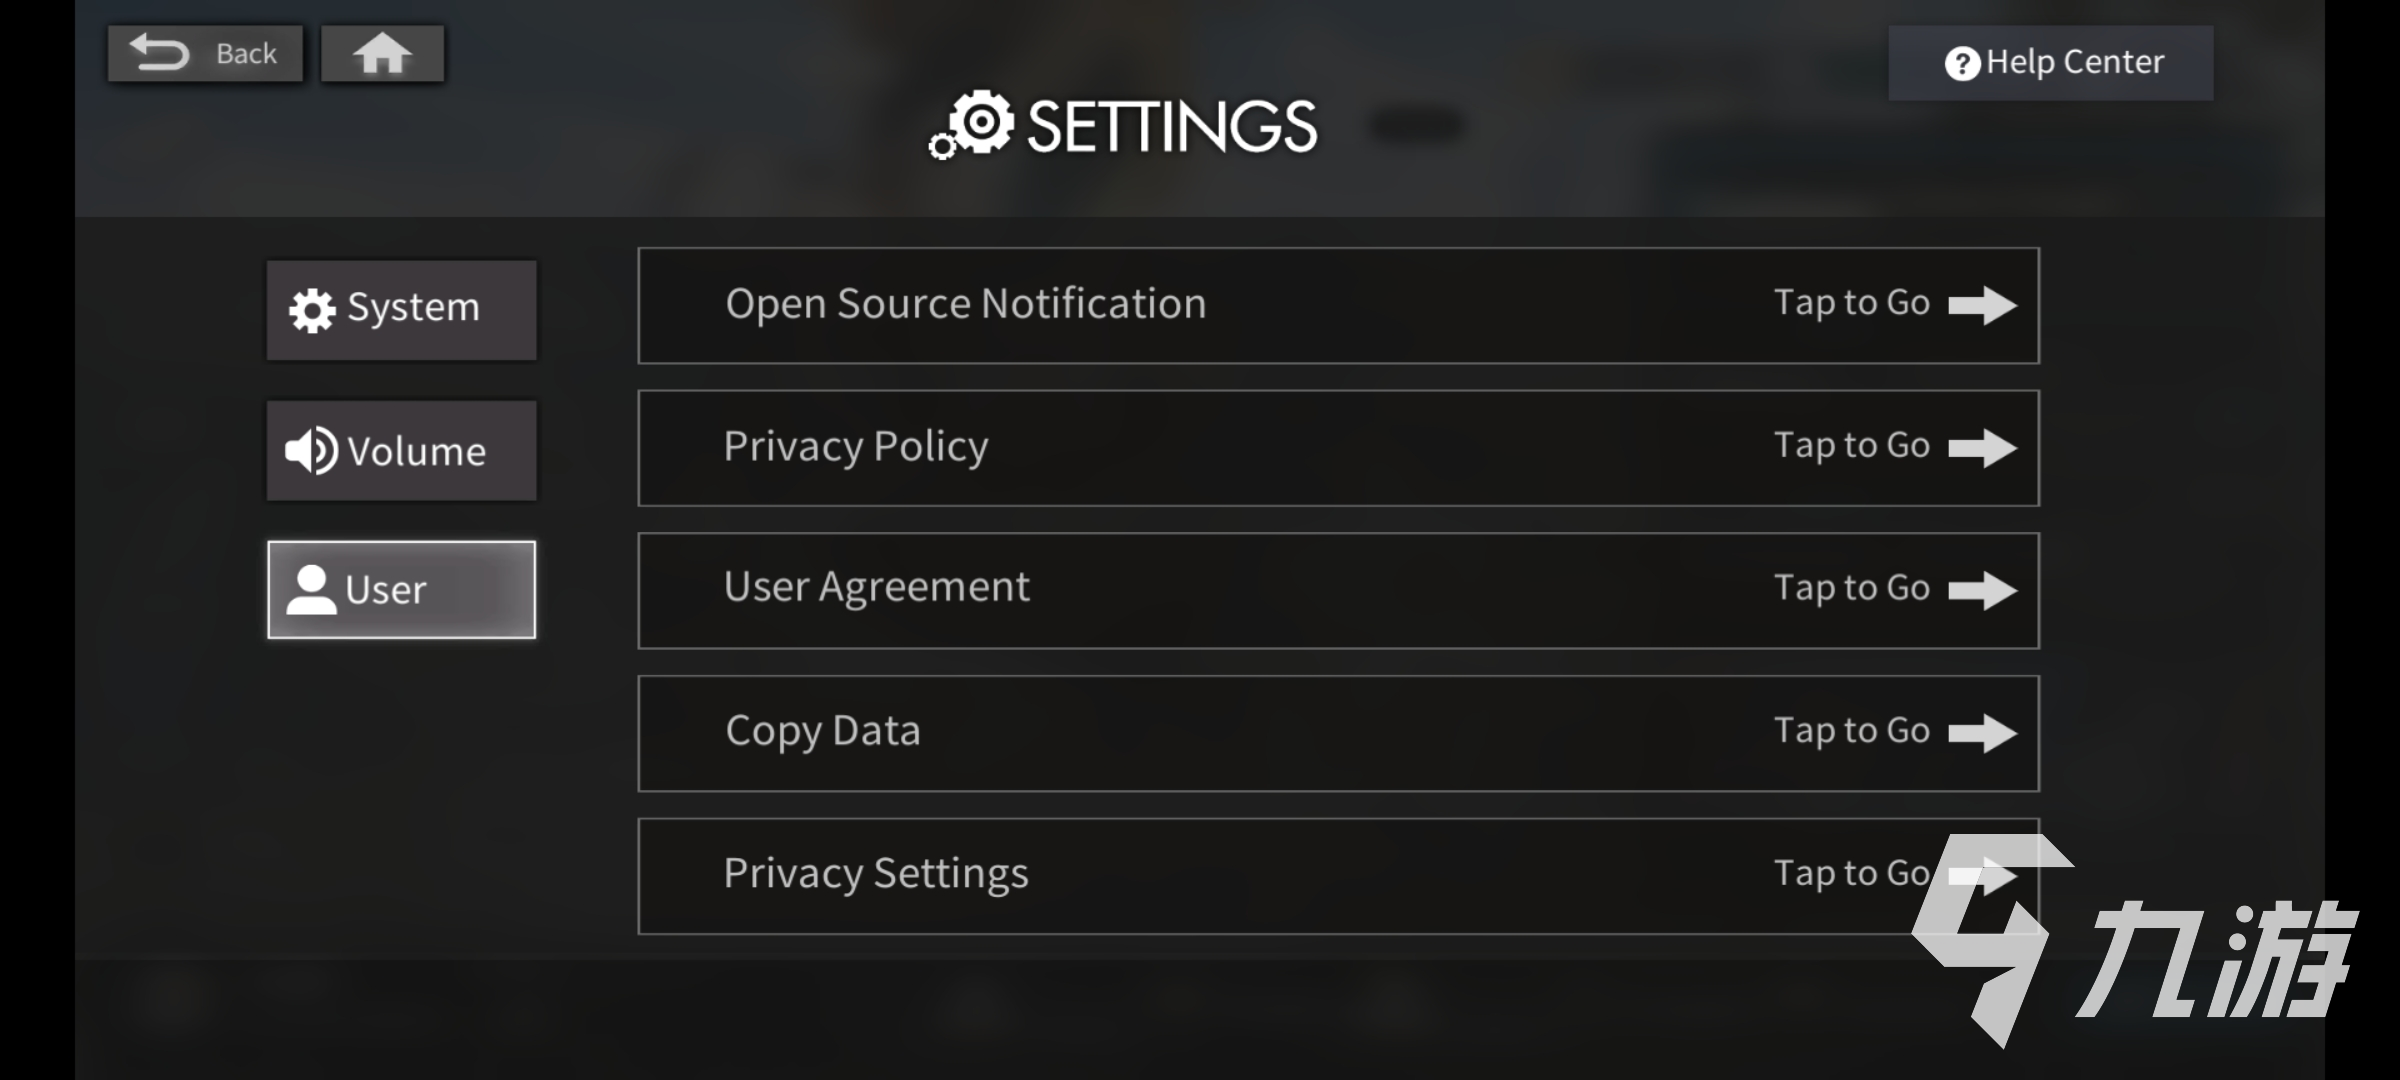Click the Back arrow icon

(160, 53)
